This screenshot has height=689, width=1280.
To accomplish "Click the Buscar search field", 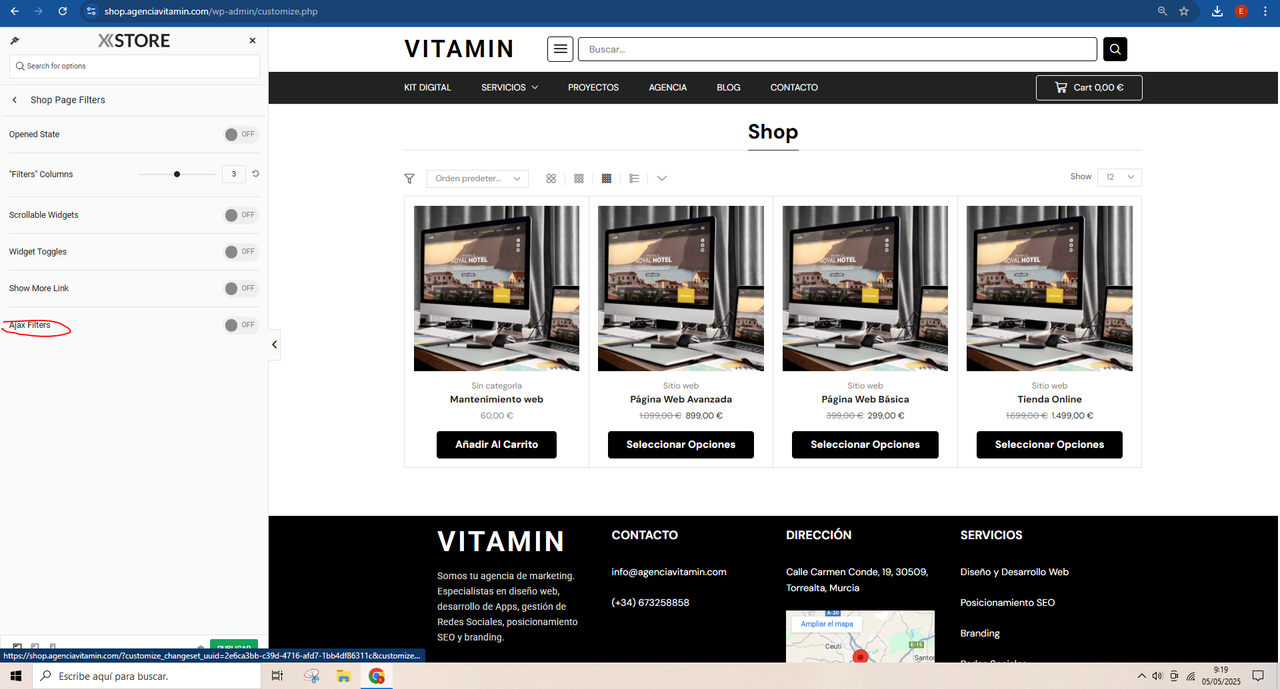I will pos(837,49).
